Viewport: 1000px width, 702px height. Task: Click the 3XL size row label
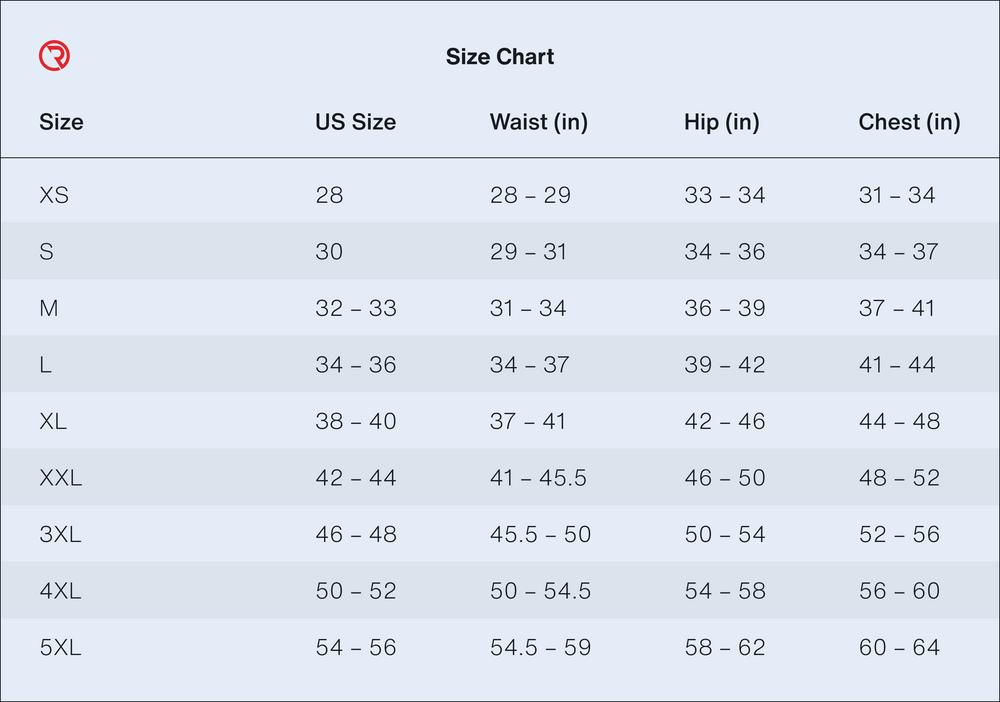click(60, 534)
